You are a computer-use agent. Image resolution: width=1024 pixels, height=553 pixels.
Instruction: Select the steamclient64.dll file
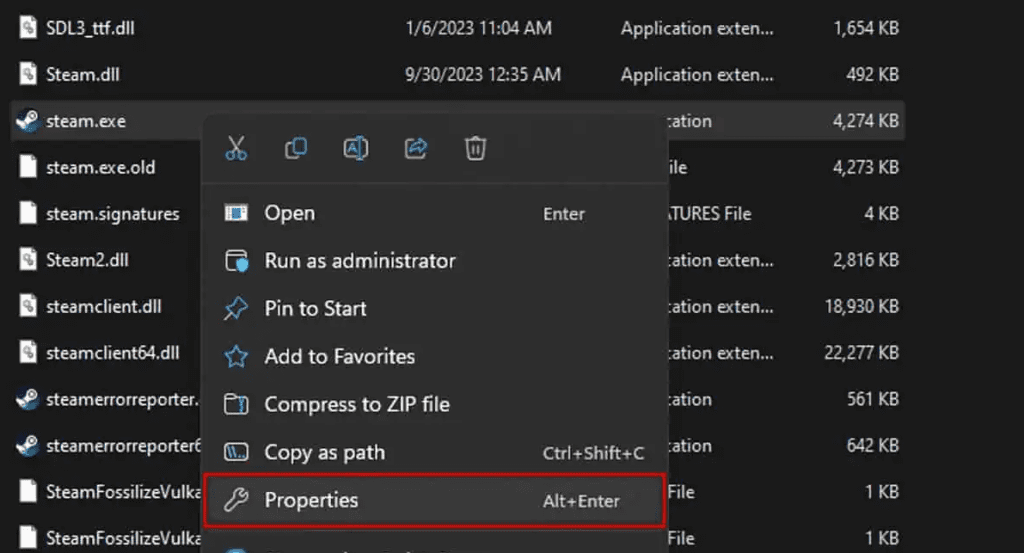point(112,352)
